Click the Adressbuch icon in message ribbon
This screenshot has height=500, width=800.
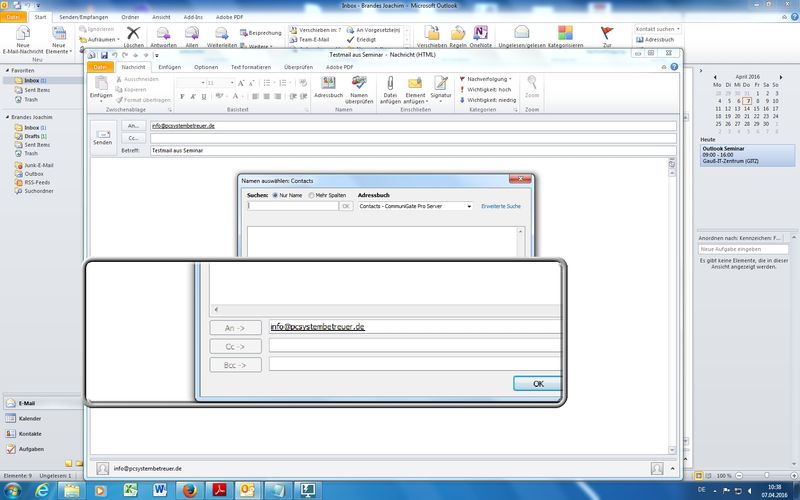328,84
